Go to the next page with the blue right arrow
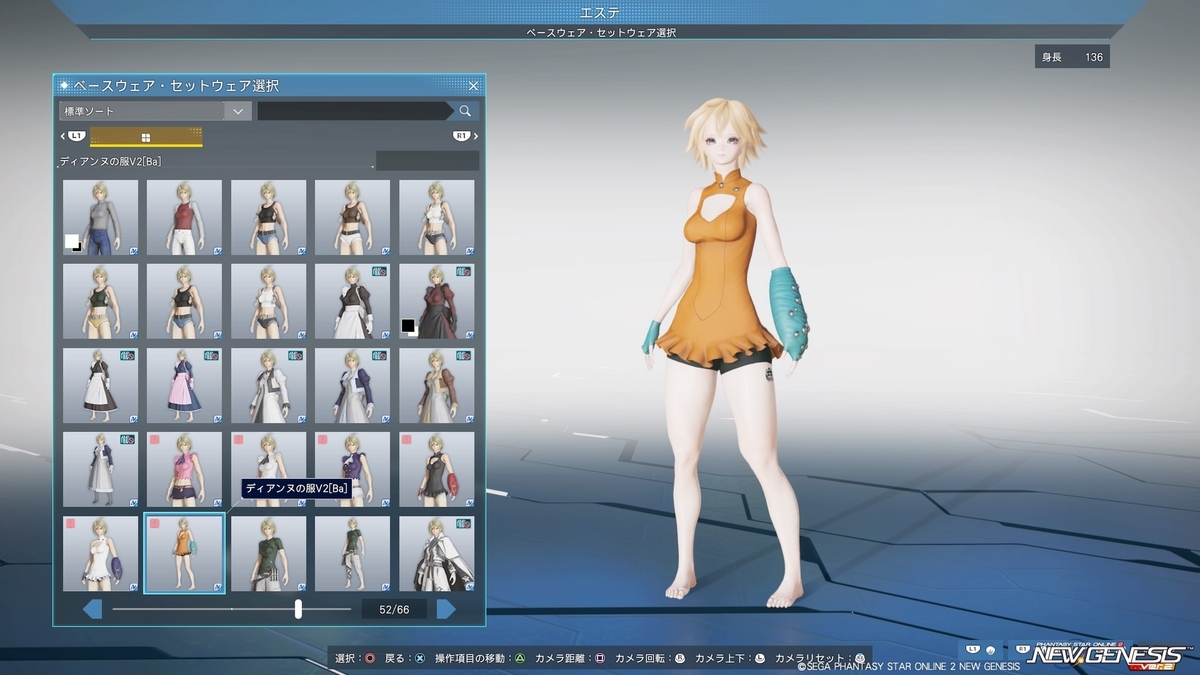The width and height of the screenshot is (1200, 675). 446,609
